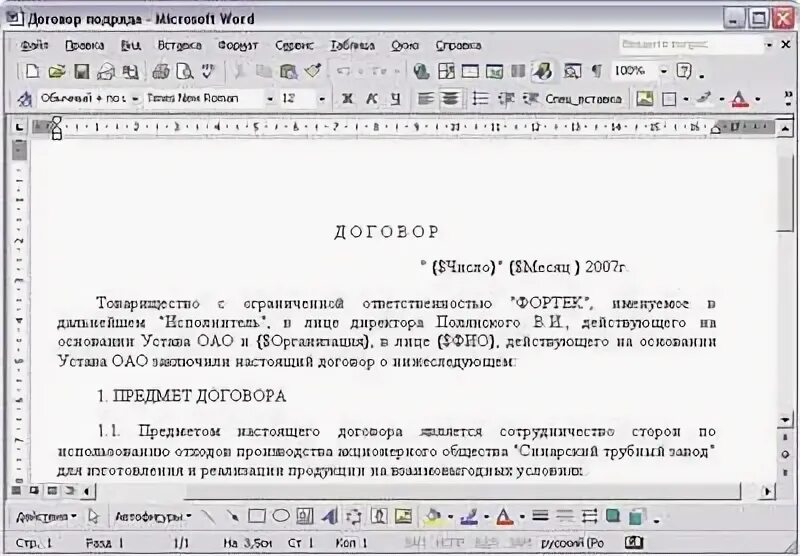This screenshot has height=556, width=800.
Task: Expand the Автофигуры menu
Action: pyautogui.click(x=153, y=517)
